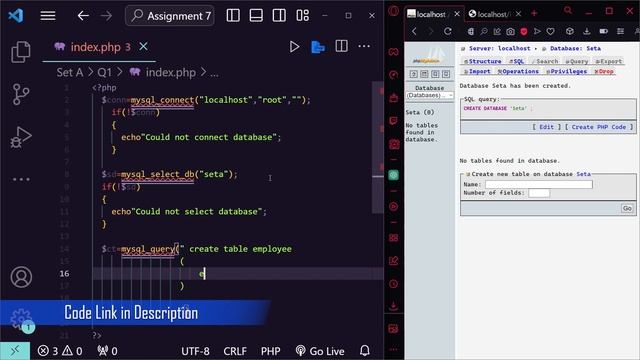This screenshot has height=360, width=640.
Task: Open the Databases dropdown in phpMyAdmin
Action: point(429,95)
